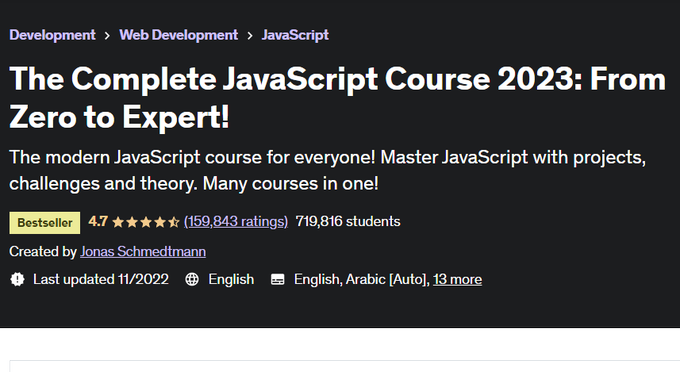Image resolution: width=680 pixels, height=372 pixels.
Task: Click chevron between Development and Web Development
Action: (x=107, y=36)
